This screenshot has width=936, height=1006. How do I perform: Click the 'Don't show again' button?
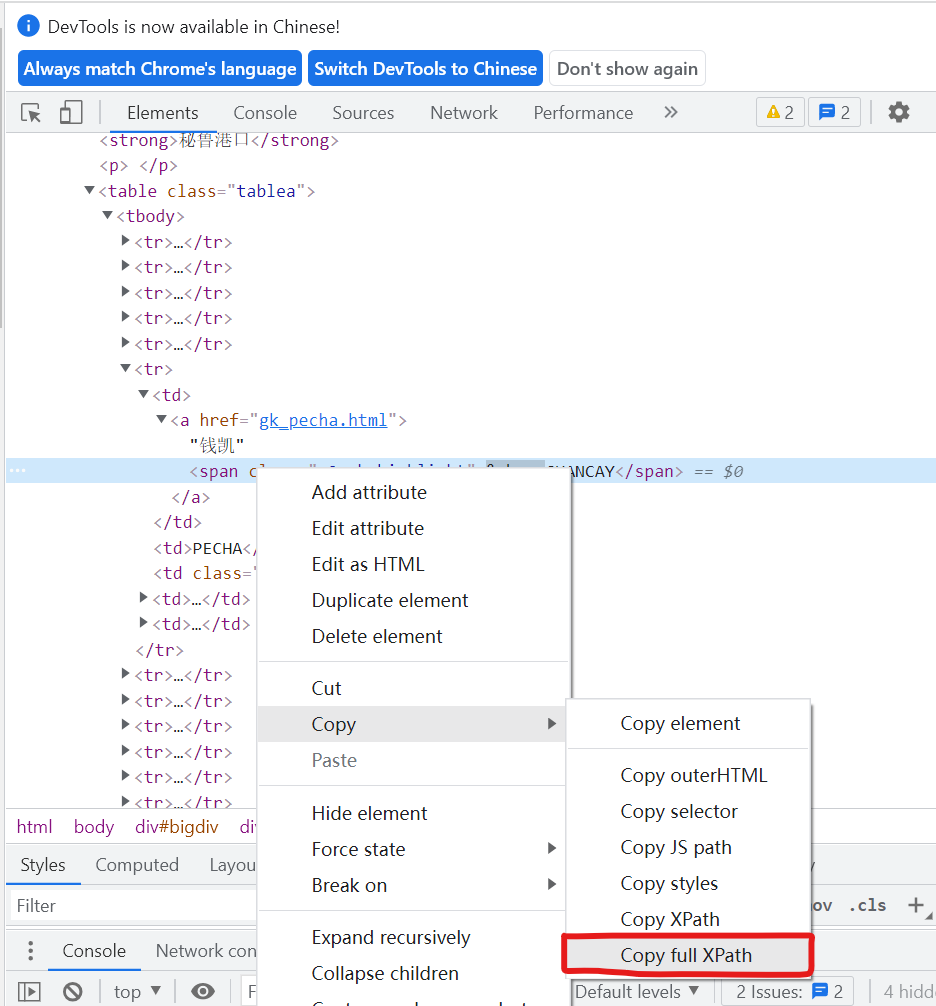627,68
